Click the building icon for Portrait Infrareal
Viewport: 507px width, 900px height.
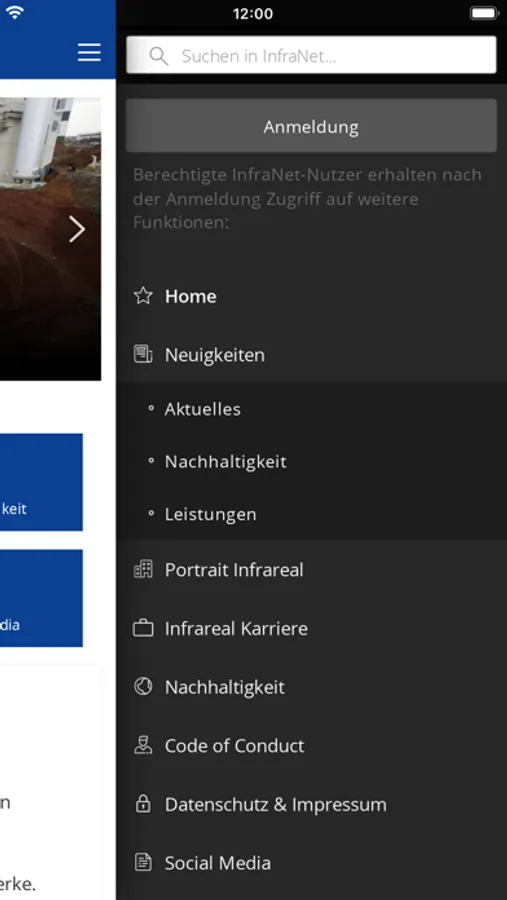143,569
